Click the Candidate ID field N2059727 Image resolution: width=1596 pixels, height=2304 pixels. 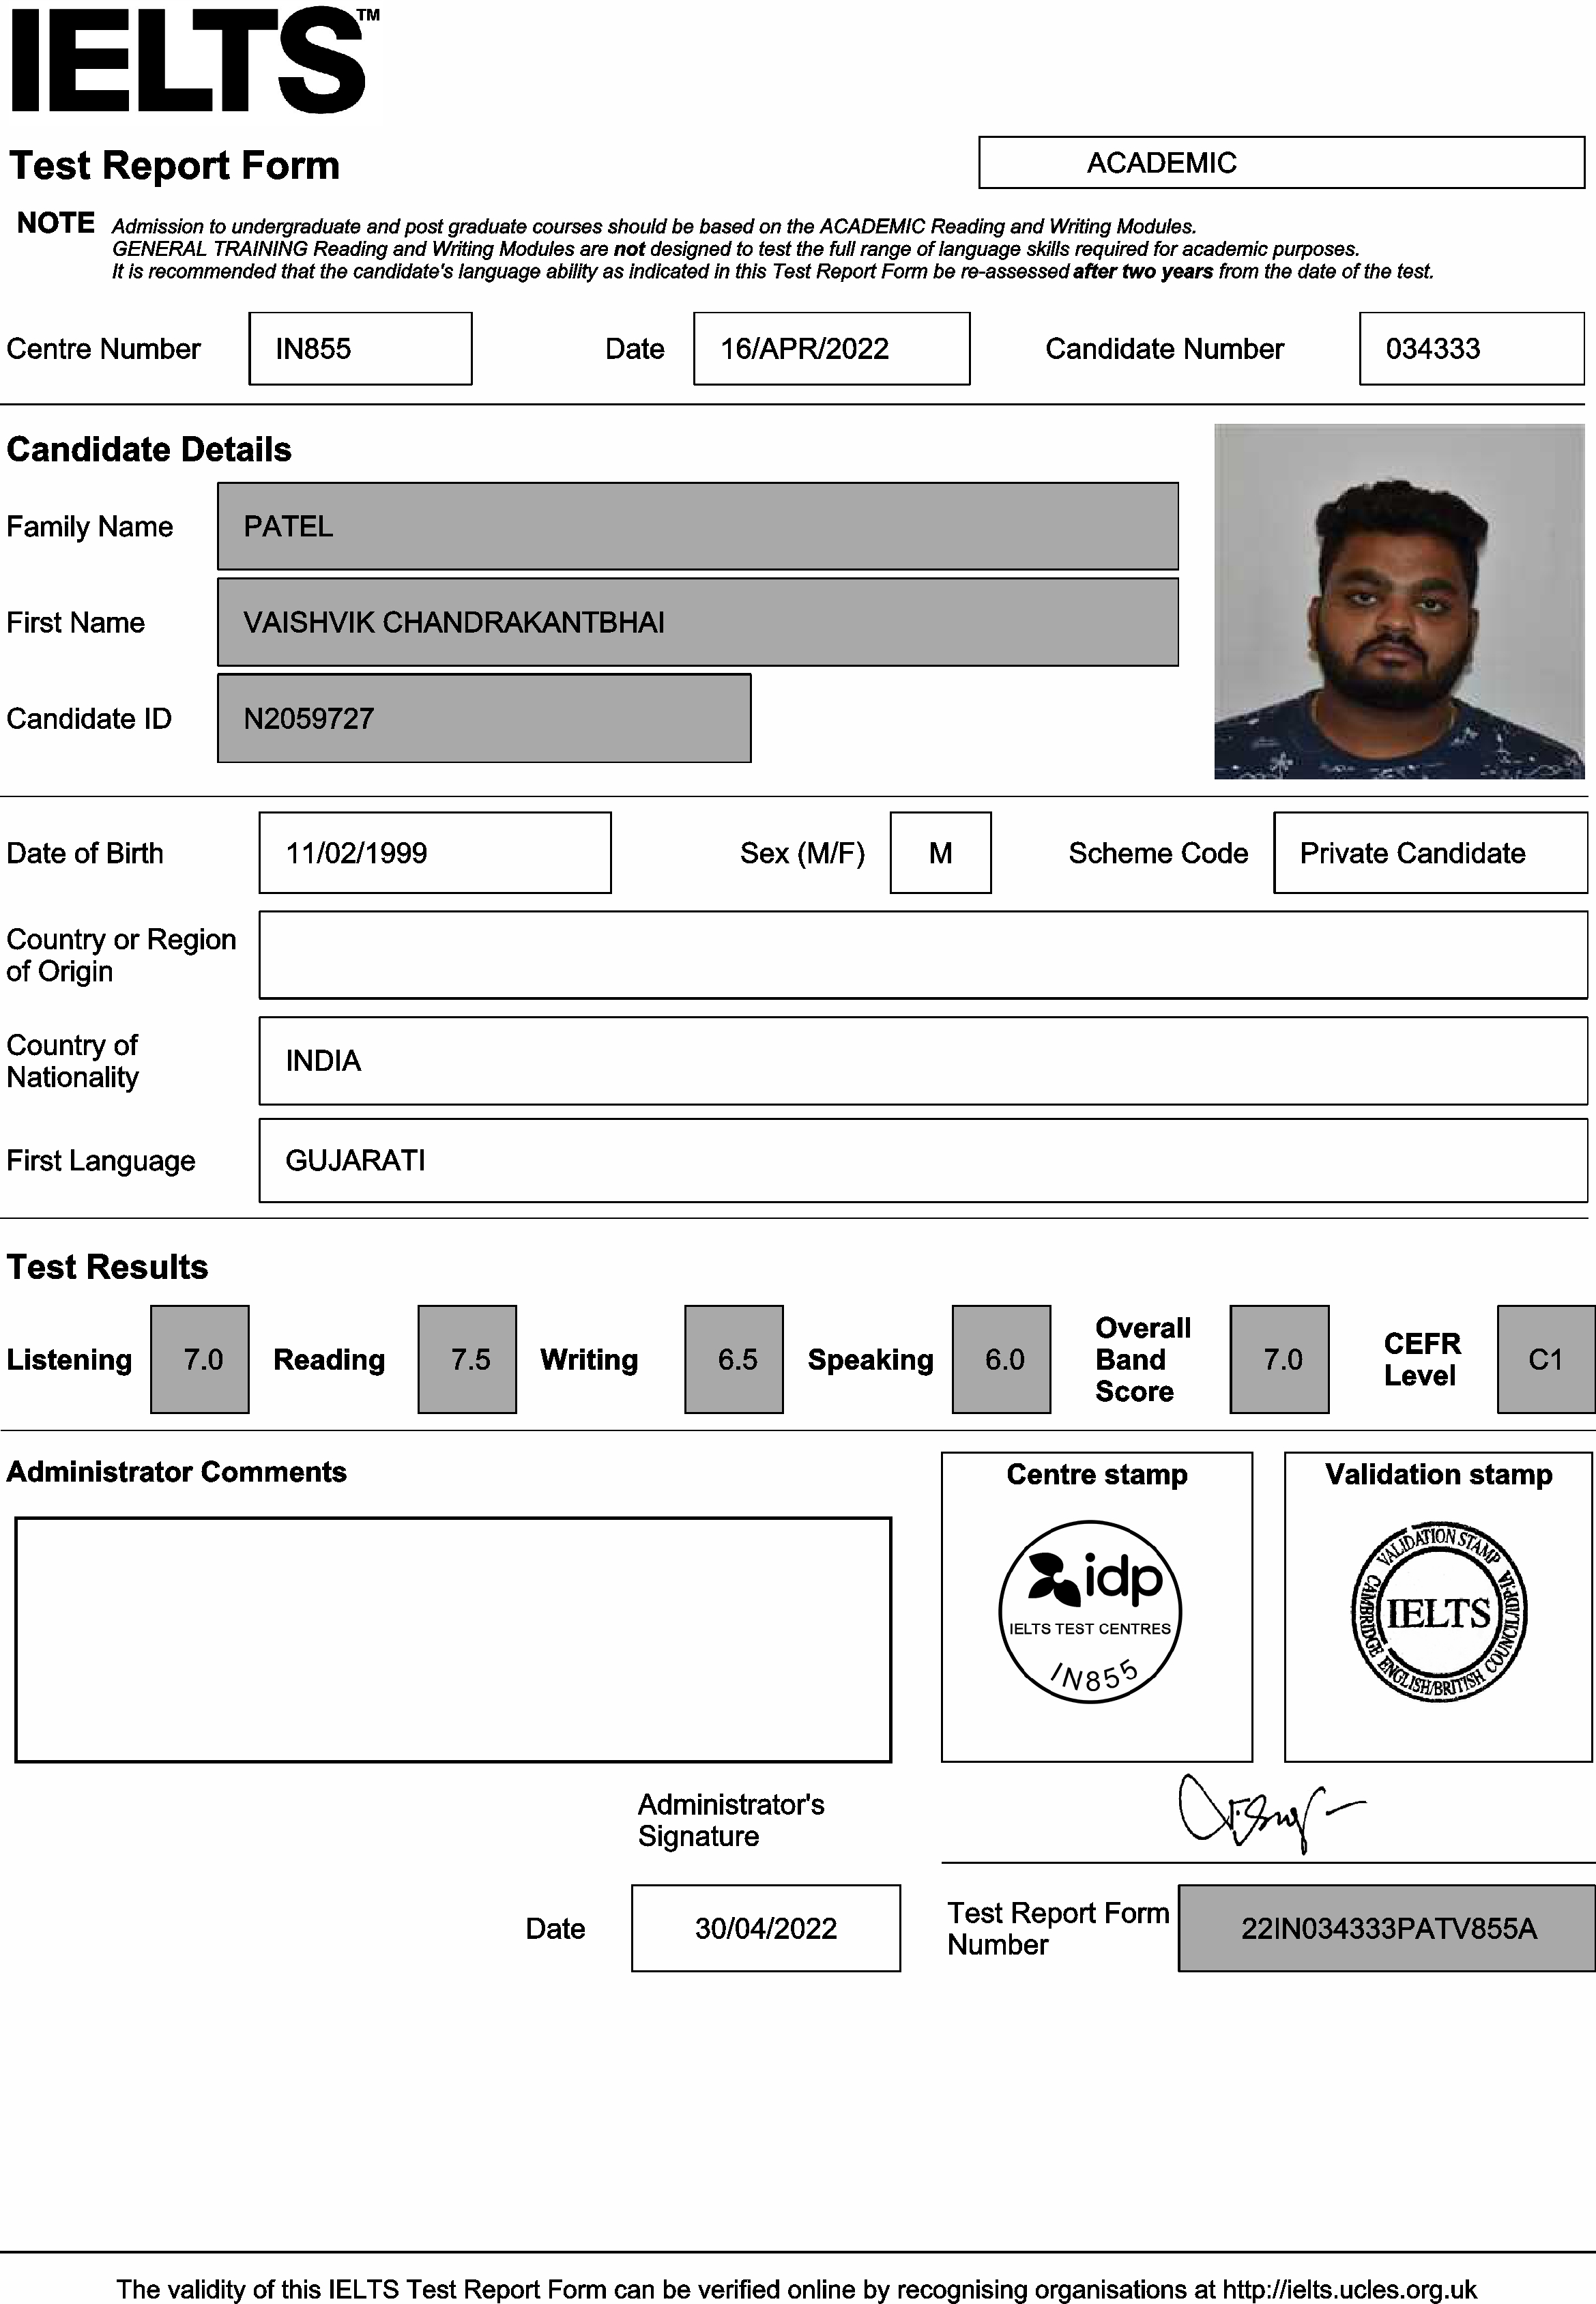tap(484, 718)
